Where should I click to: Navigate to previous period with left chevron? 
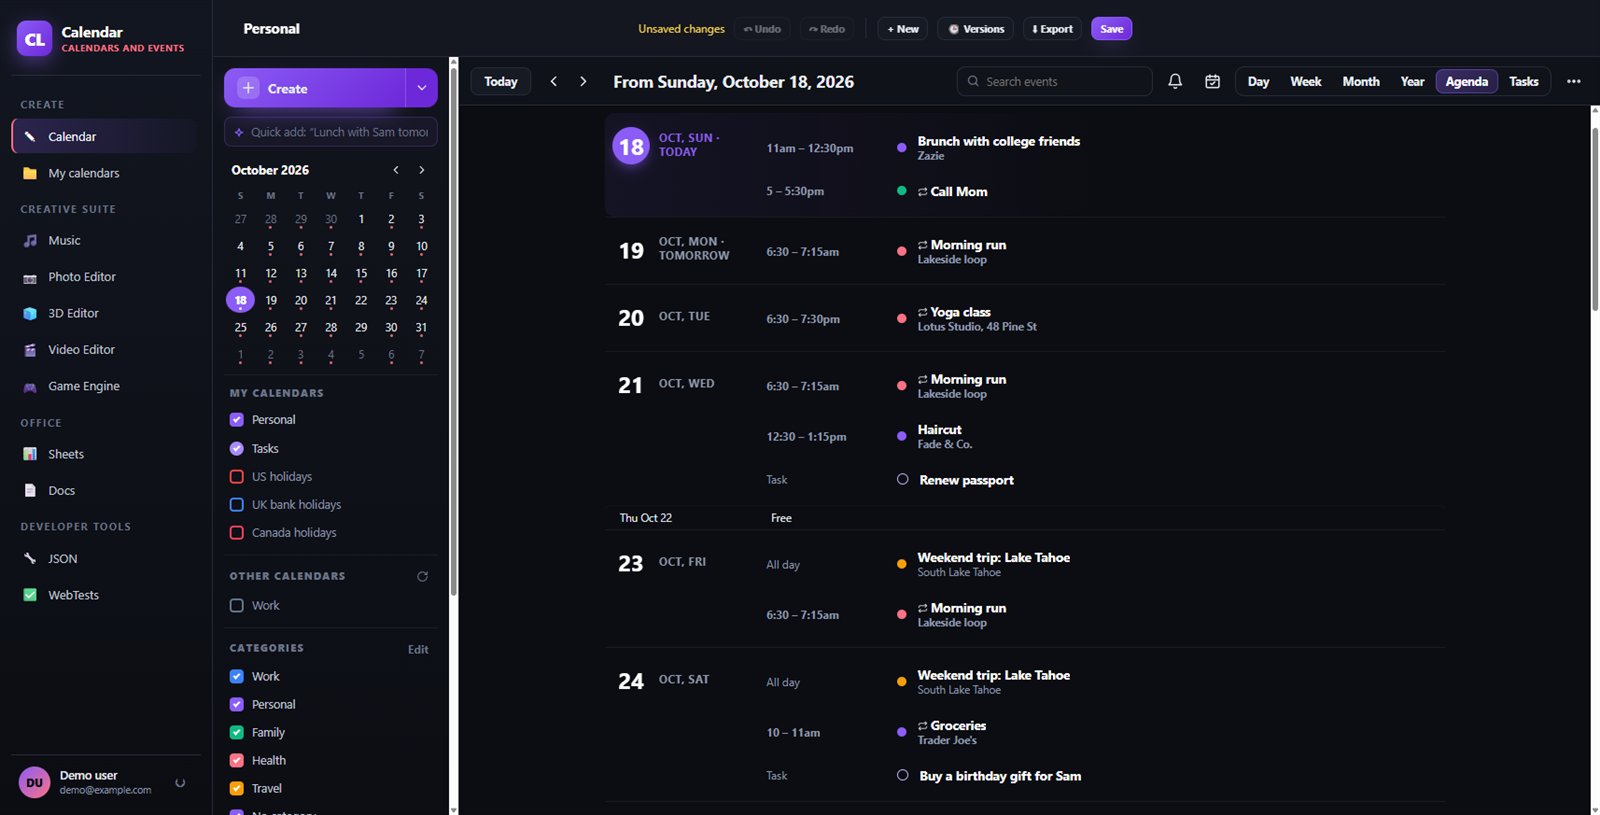(x=554, y=81)
